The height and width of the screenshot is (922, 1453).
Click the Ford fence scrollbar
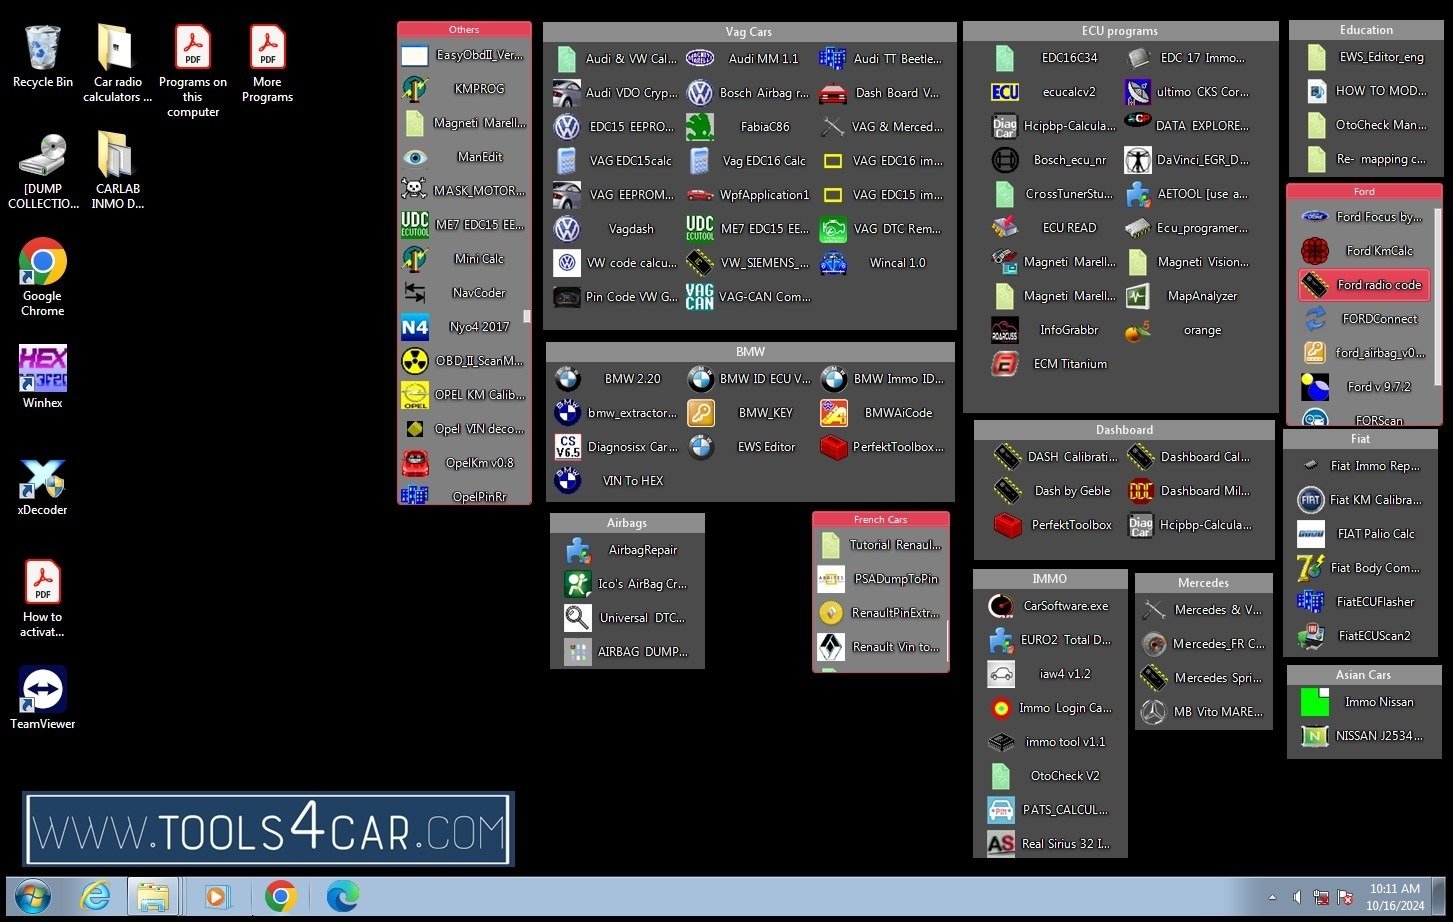(1437, 296)
